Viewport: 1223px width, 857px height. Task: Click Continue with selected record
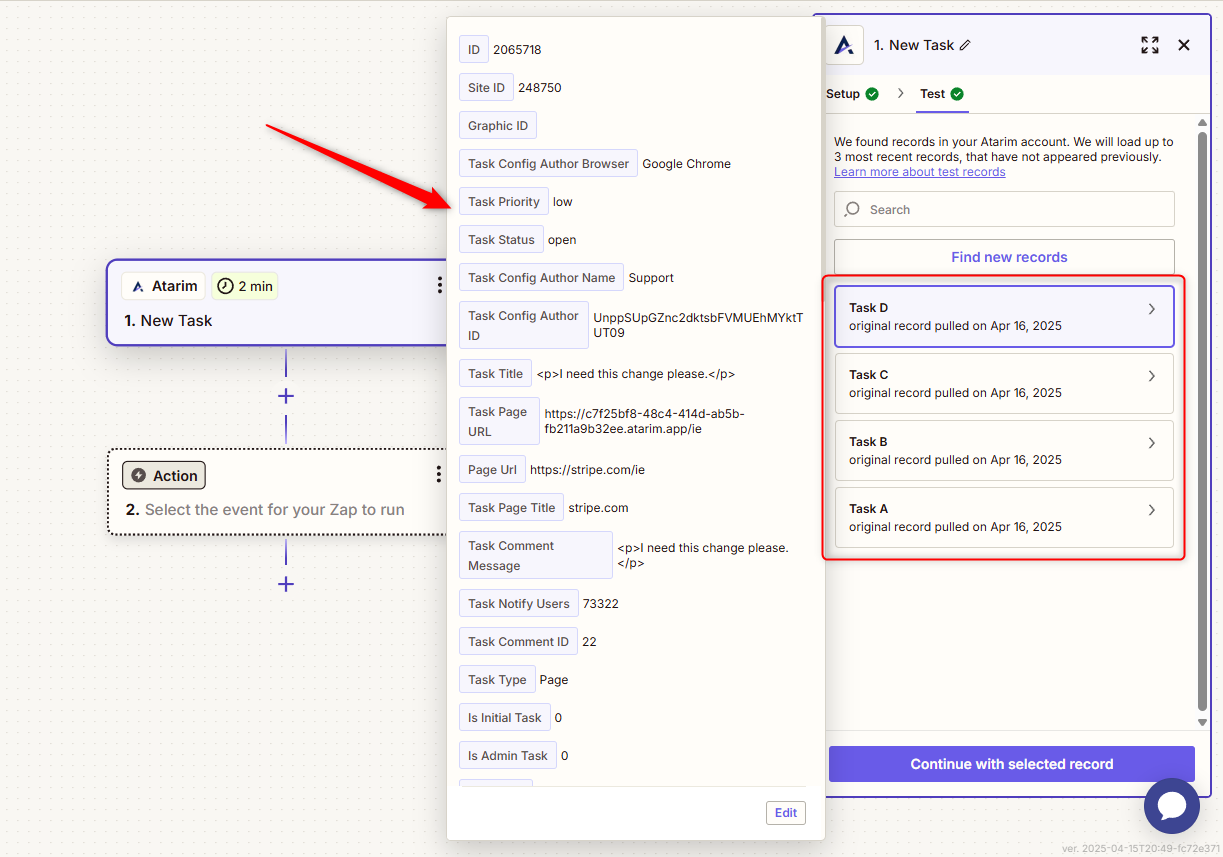point(1011,764)
